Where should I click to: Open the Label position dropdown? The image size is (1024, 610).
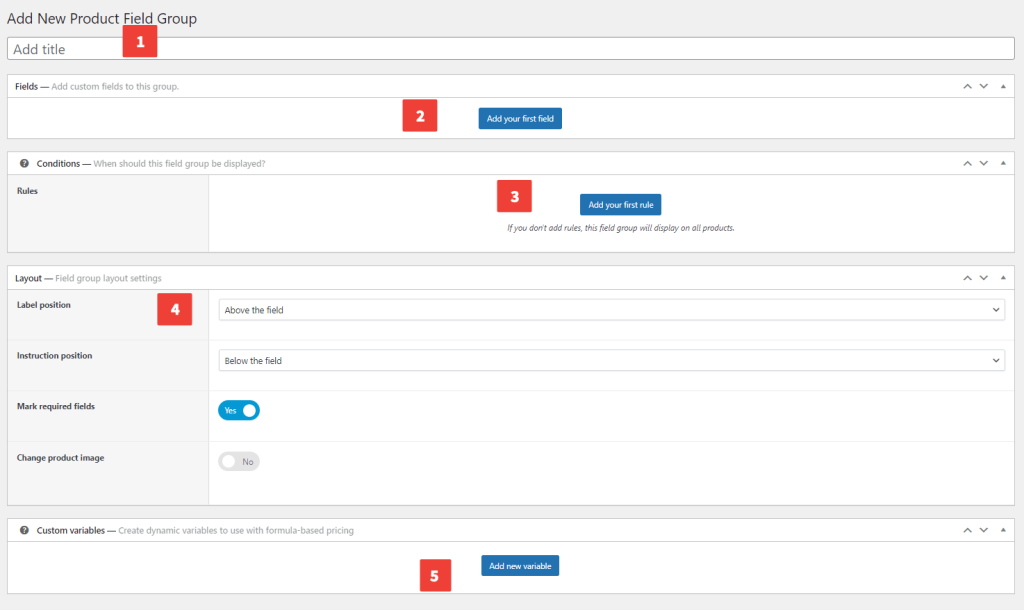click(x=611, y=309)
